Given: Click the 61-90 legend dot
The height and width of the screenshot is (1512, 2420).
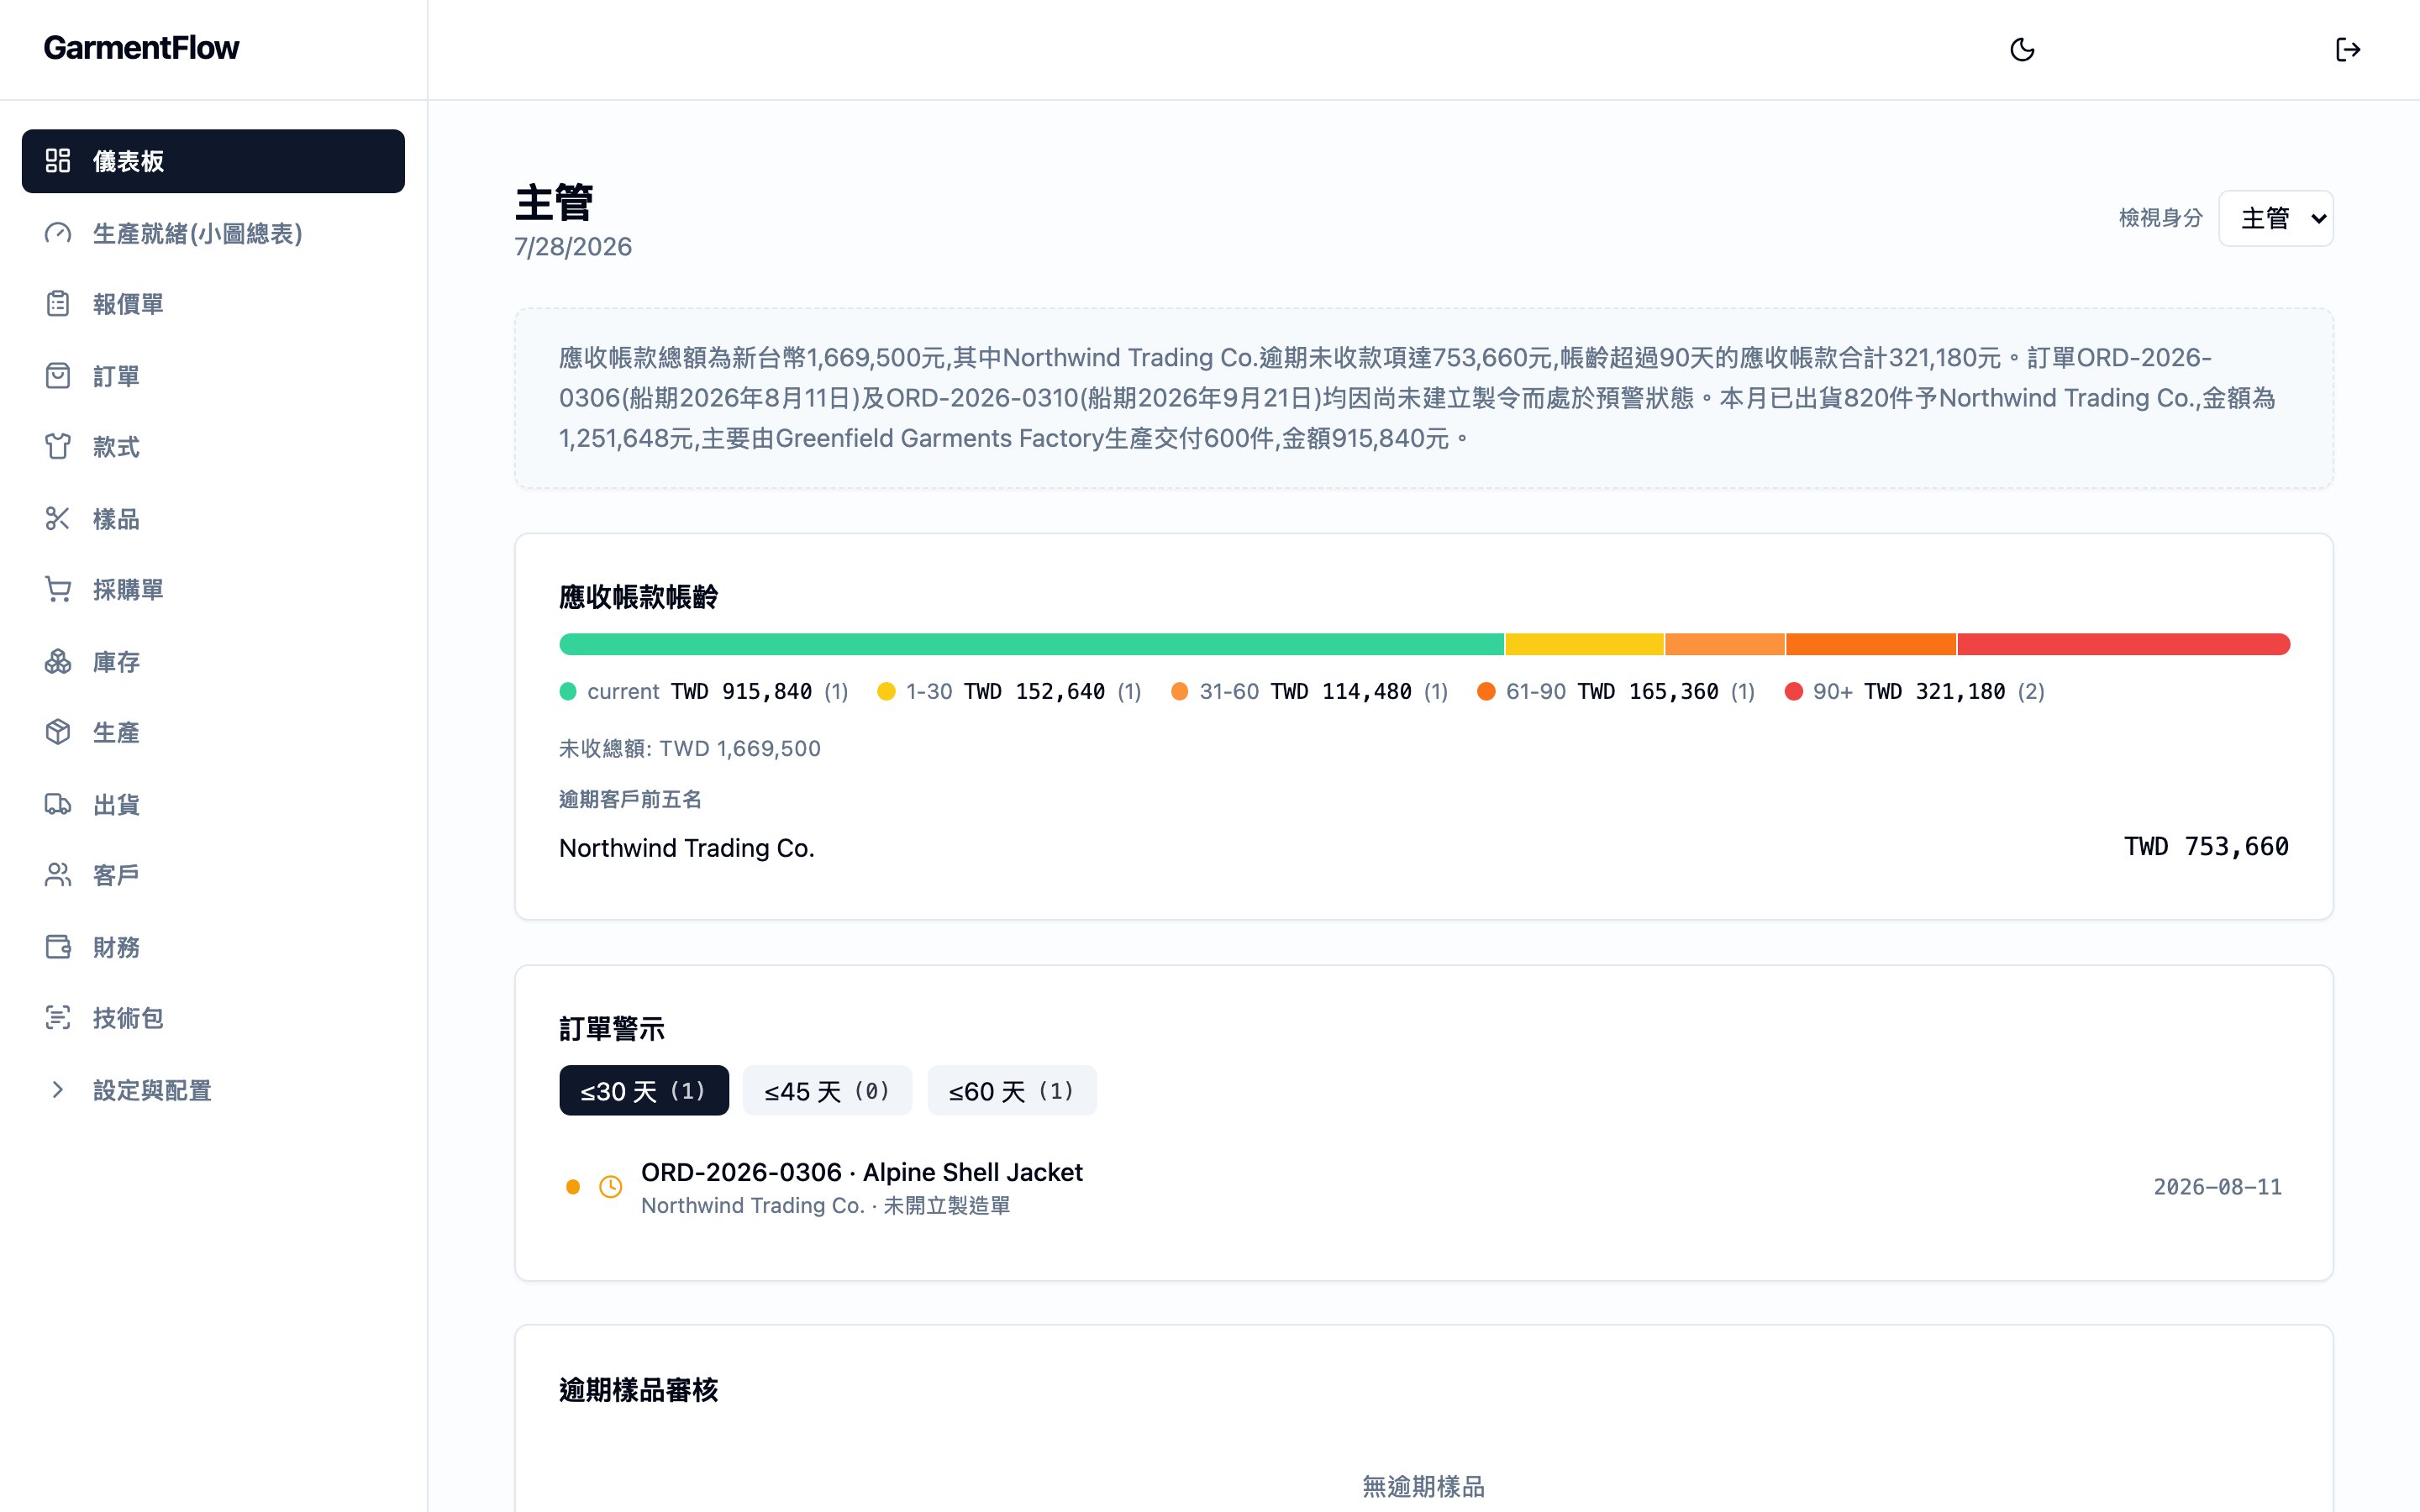Looking at the screenshot, I should [1486, 692].
